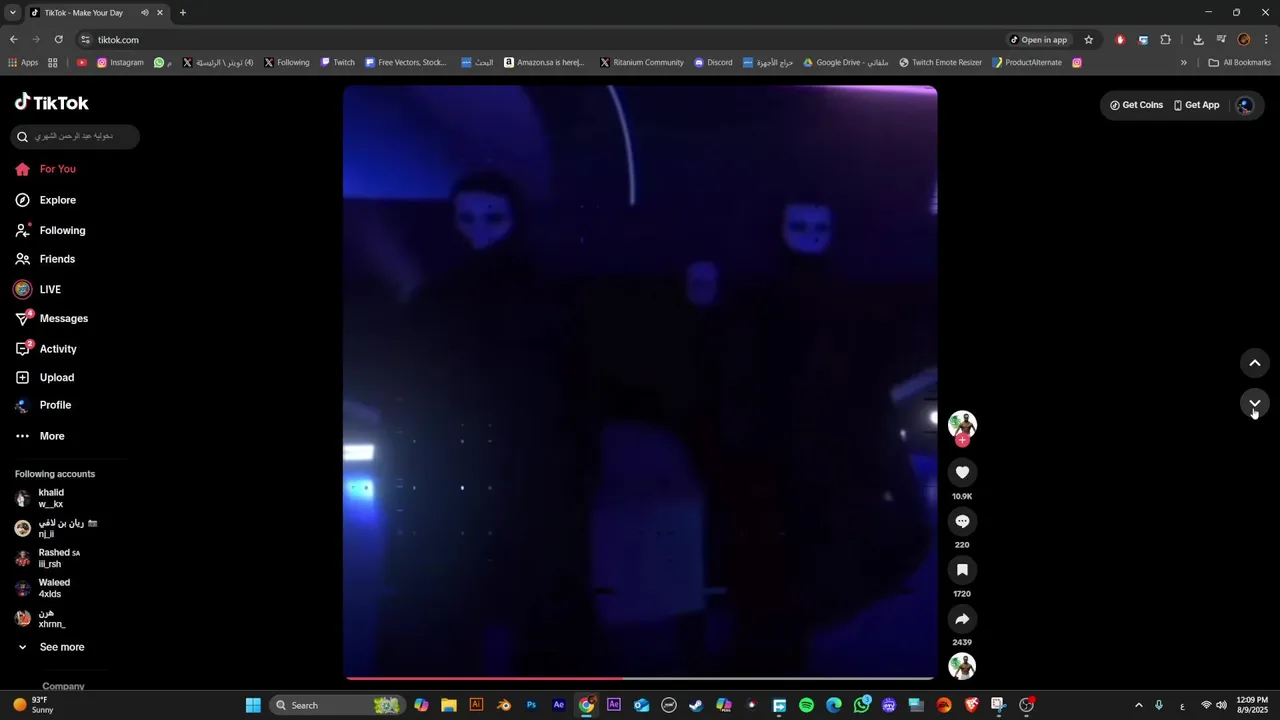The image size is (1280, 720).
Task: Open the weather widget showing 93°F Sunny
Action: [34, 705]
